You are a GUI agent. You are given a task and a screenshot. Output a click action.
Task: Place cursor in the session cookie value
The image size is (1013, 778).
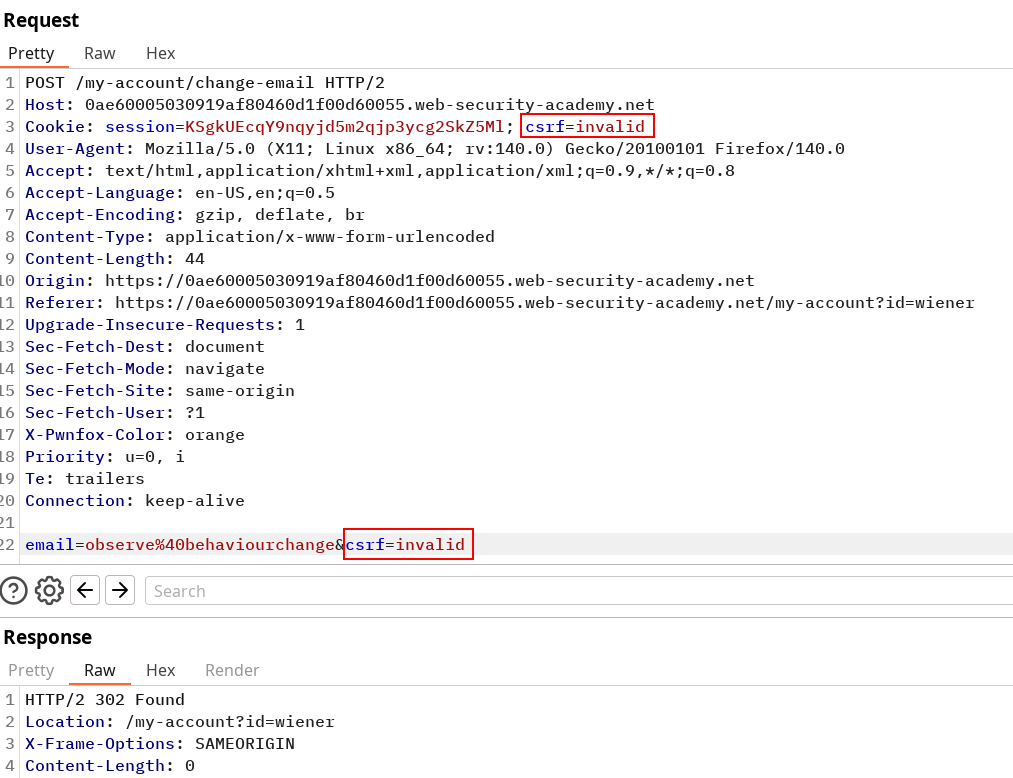(344, 127)
